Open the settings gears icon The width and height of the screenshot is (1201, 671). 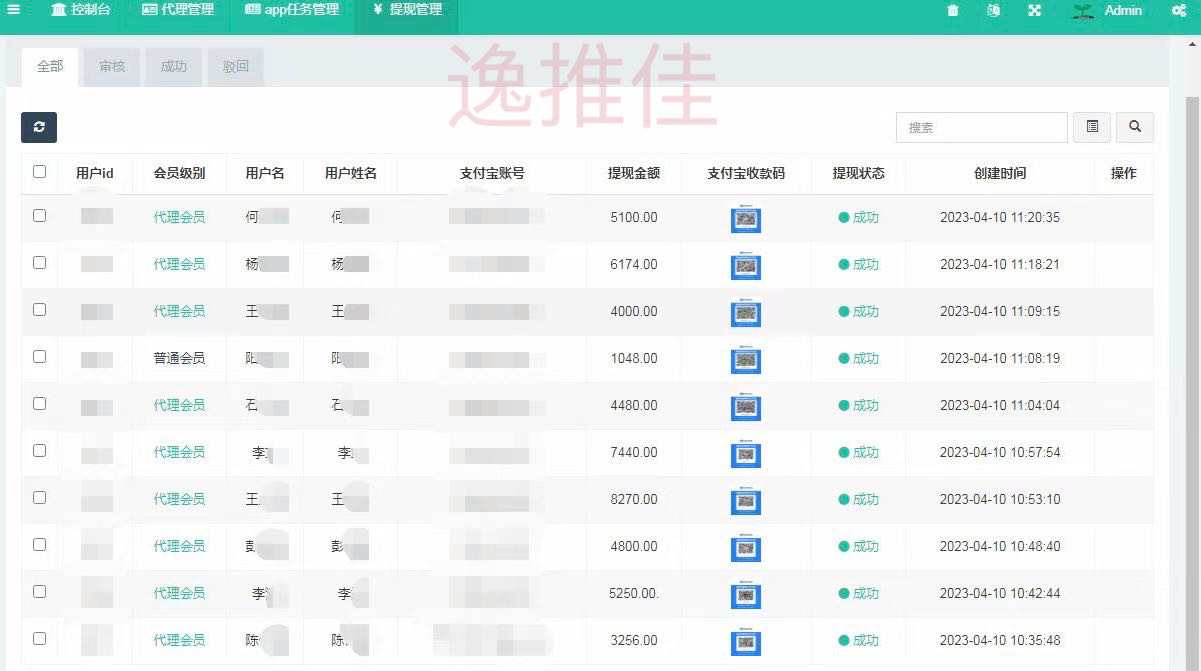pos(1178,11)
